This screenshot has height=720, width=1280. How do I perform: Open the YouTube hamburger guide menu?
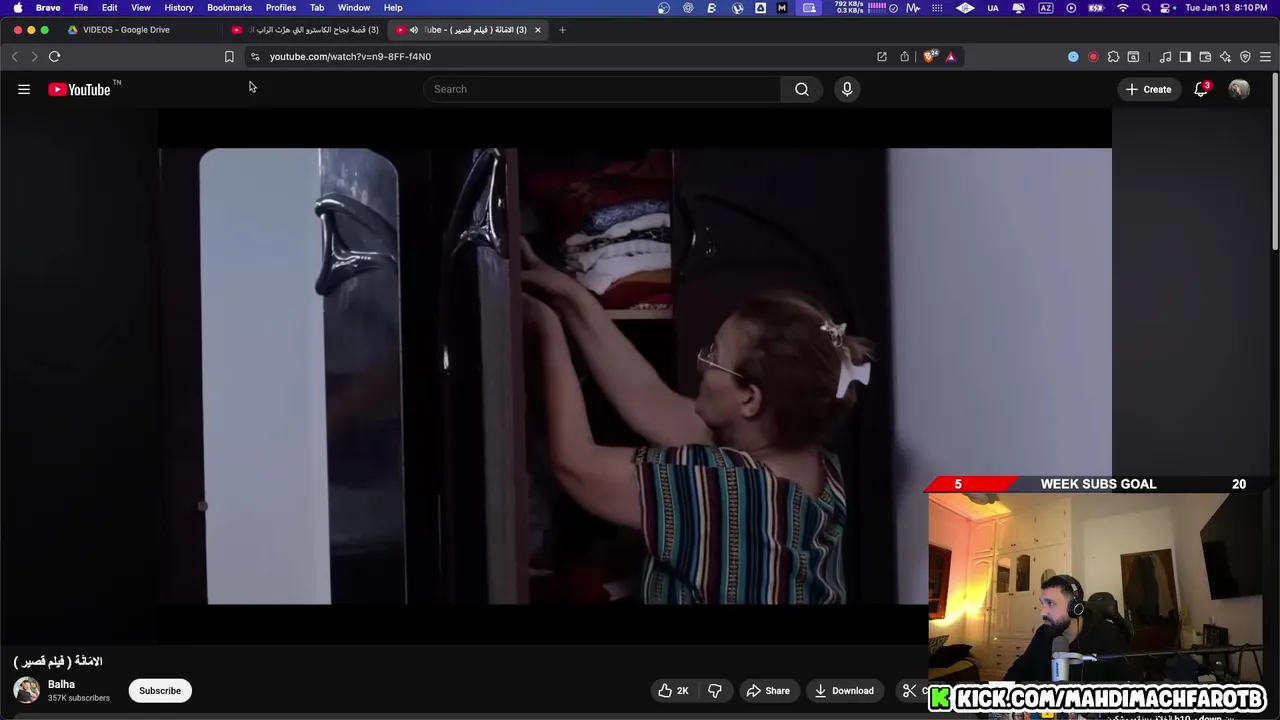coord(24,89)
